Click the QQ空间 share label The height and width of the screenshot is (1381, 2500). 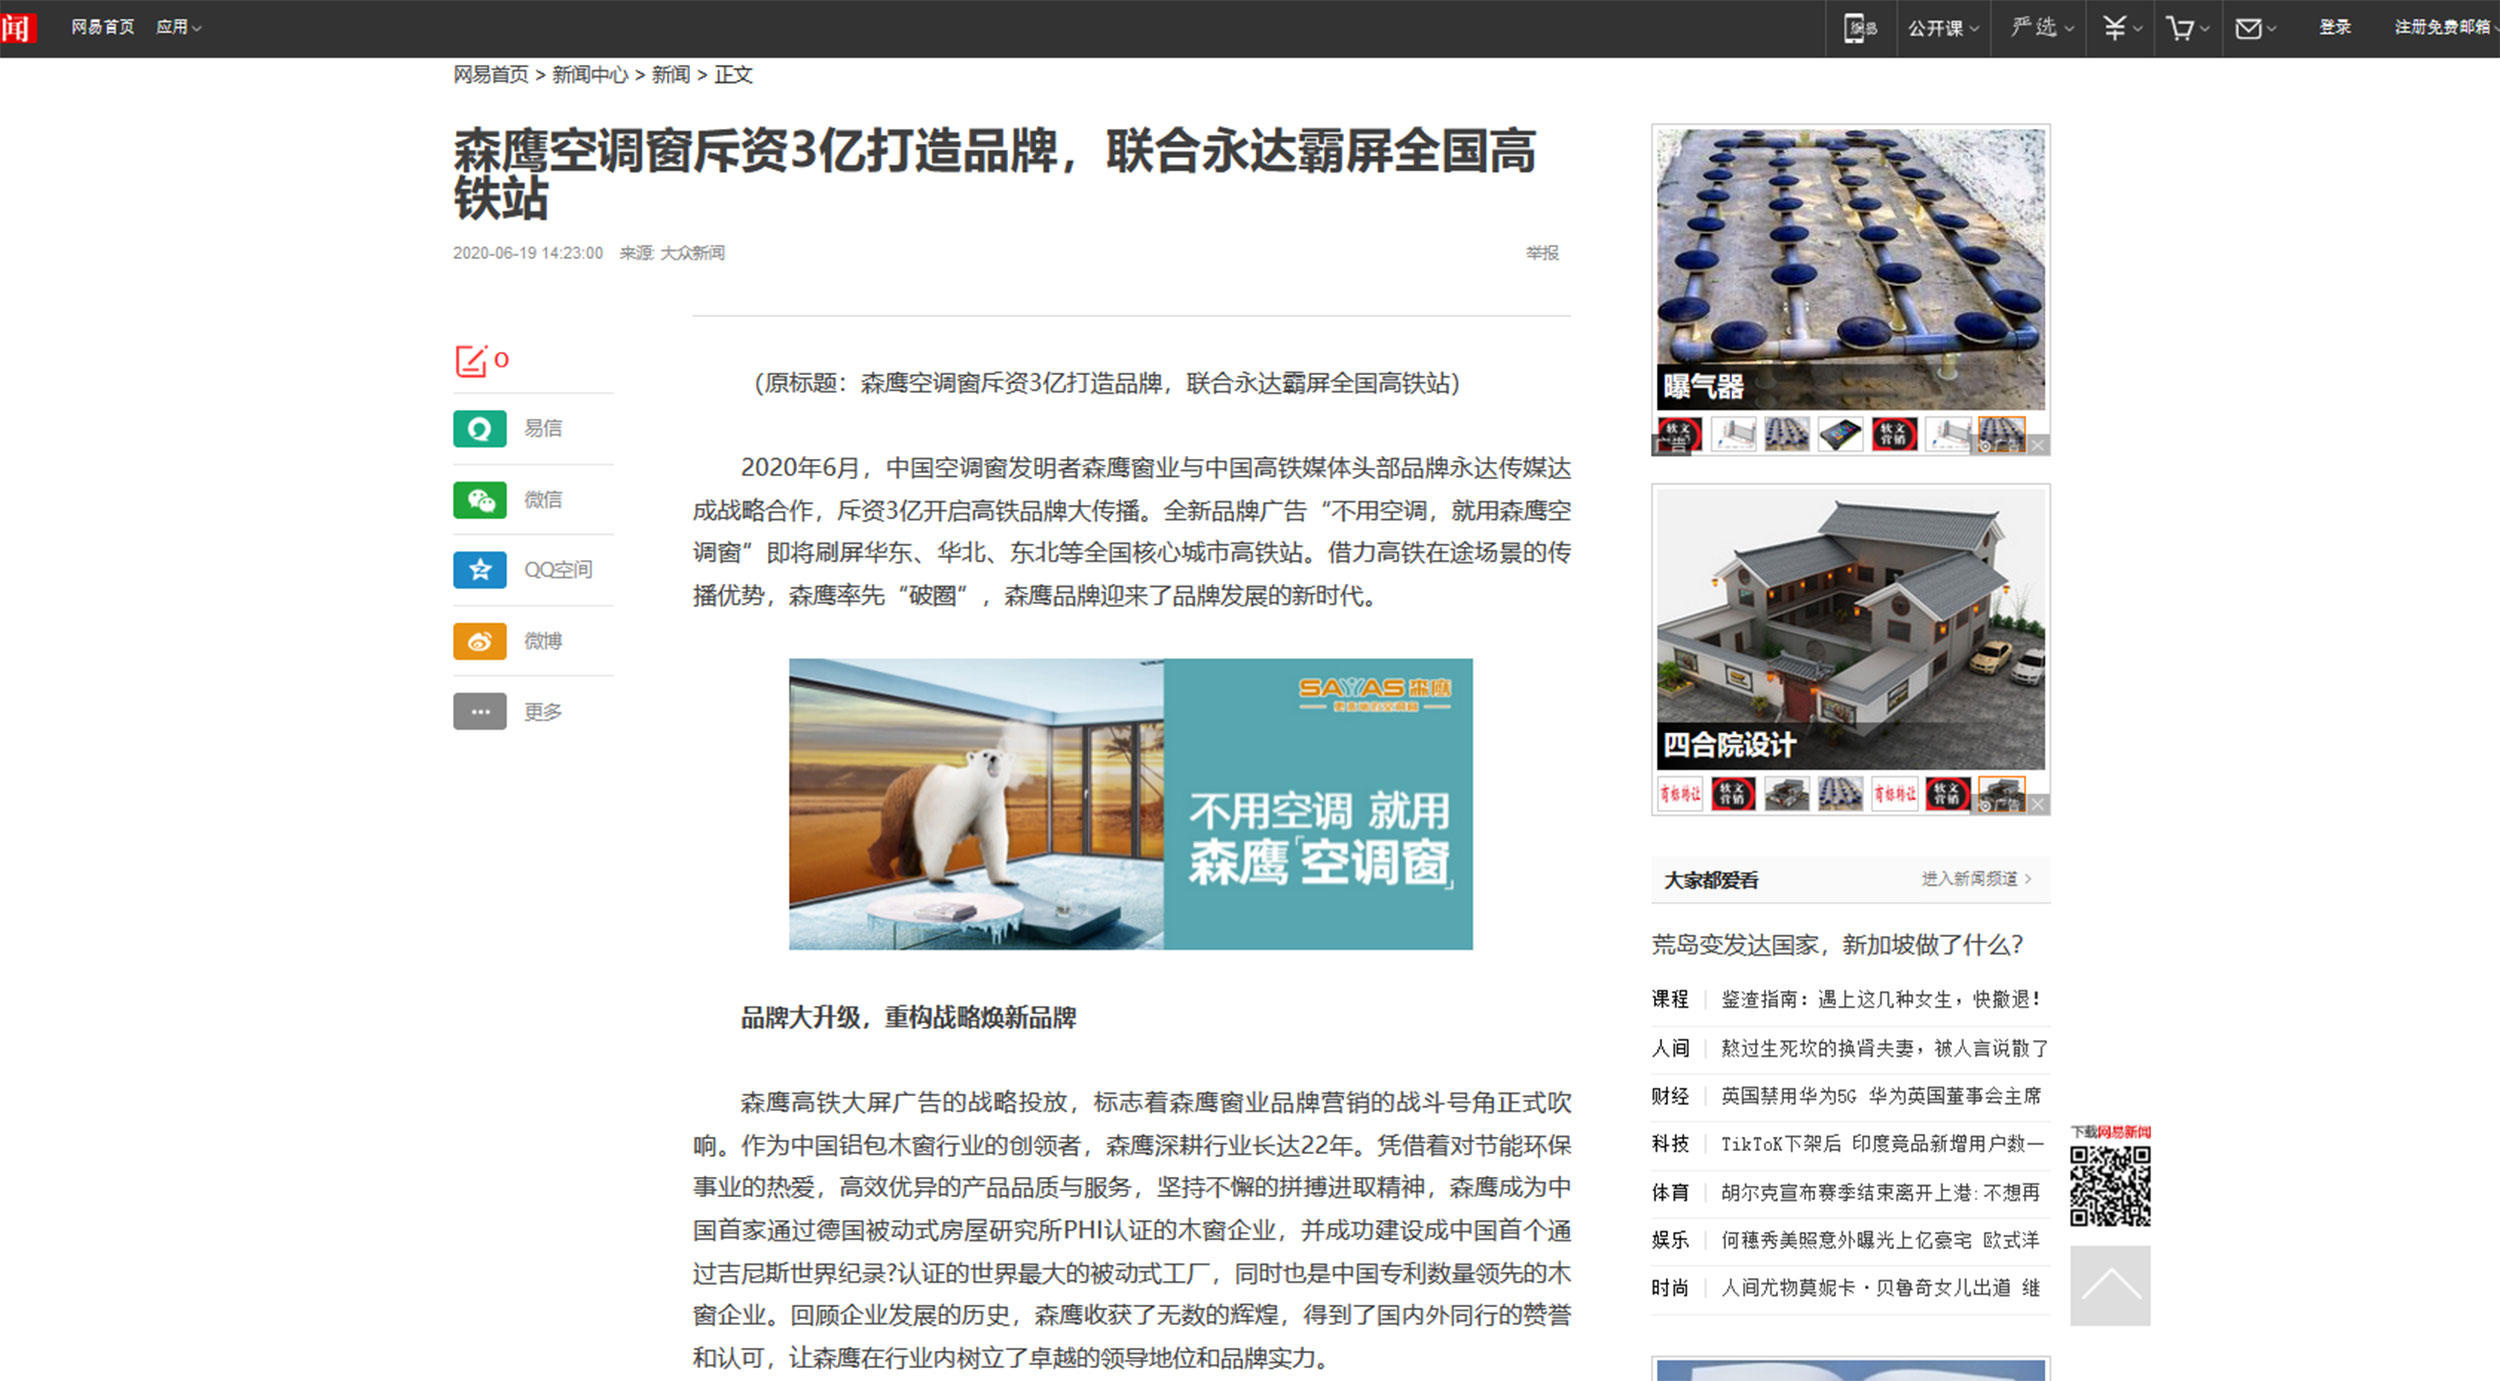[x=558, y=570]
